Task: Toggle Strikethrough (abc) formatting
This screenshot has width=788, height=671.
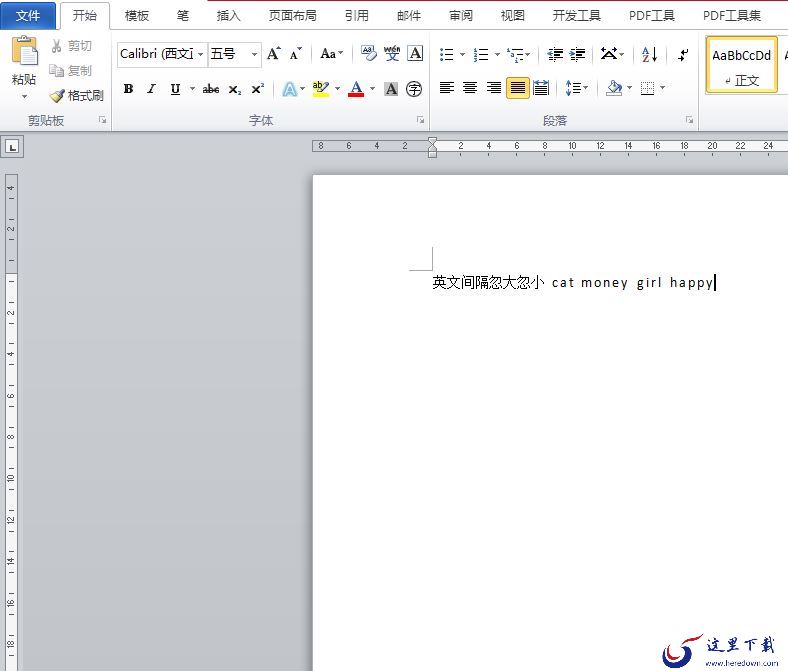Action: [x=211, y=89]
